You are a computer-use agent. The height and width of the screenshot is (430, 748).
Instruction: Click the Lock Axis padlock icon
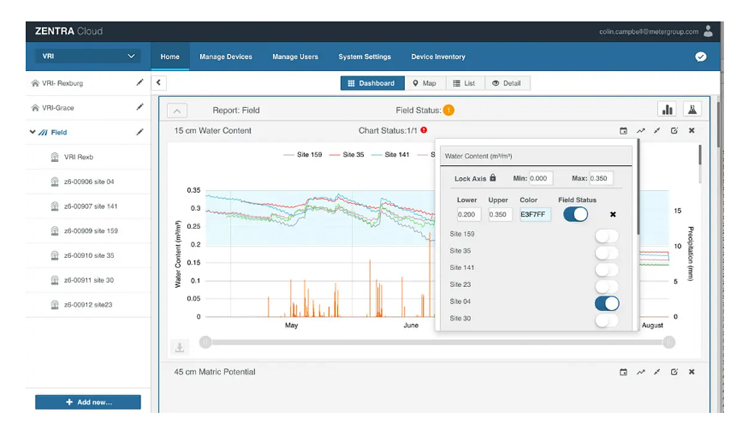(493, 178)
